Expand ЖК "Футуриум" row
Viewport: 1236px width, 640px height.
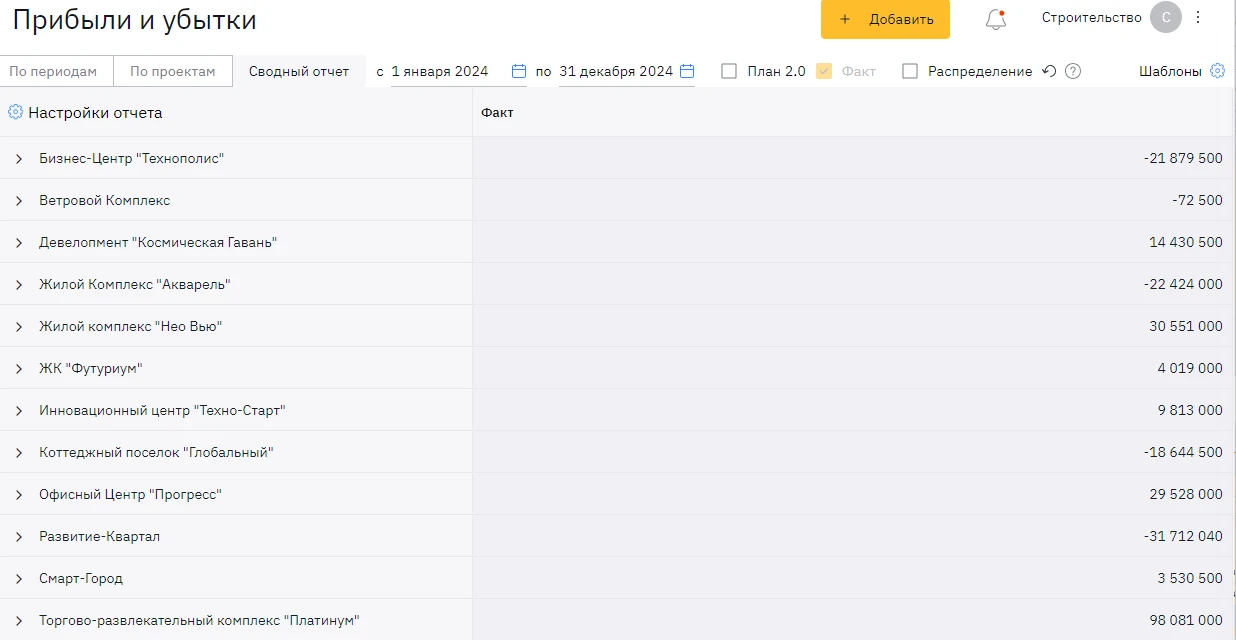coord(19,369)
